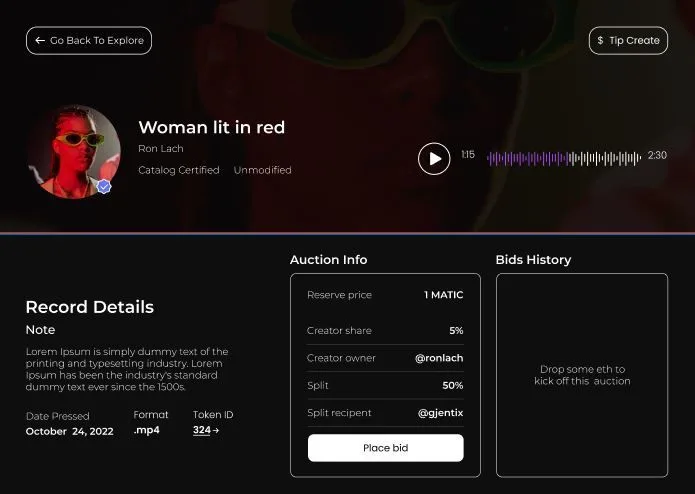Click the 1 MATIC reserve price value
This screenshot has width=695, height=494.
pyautogui.click(x=443, y=295)
